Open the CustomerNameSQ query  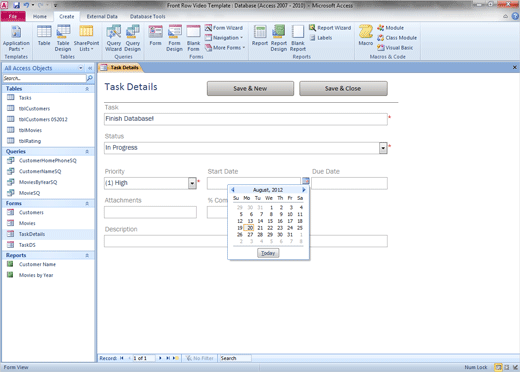[48, 171]
